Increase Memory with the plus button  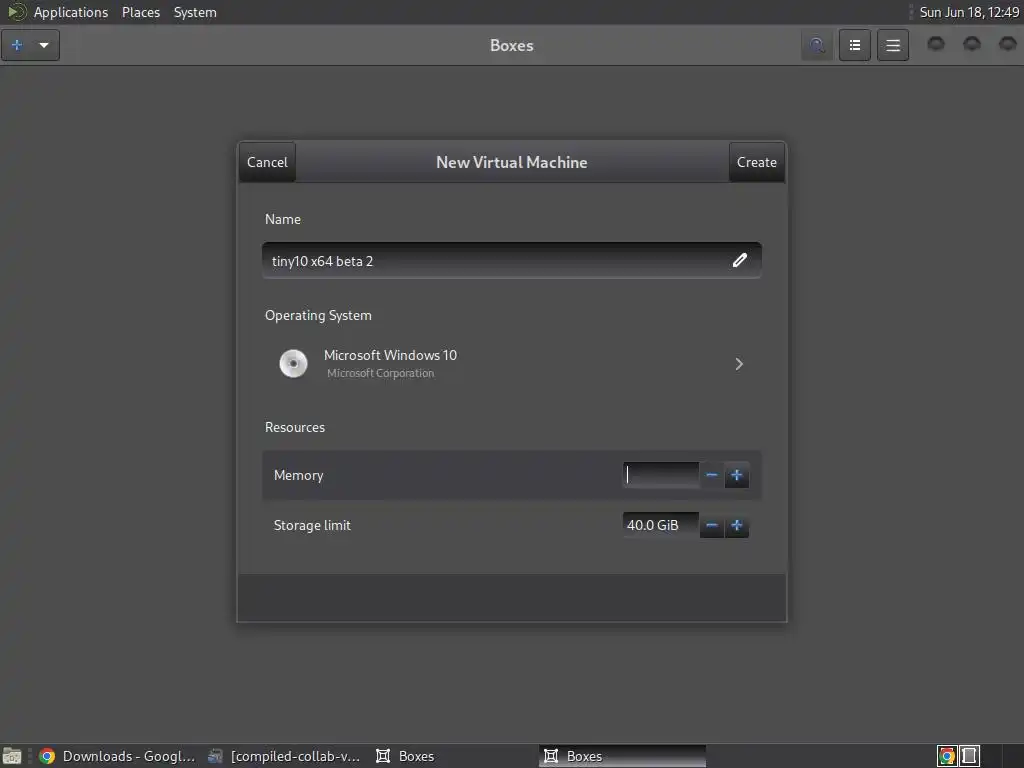[x=737, y=475]
